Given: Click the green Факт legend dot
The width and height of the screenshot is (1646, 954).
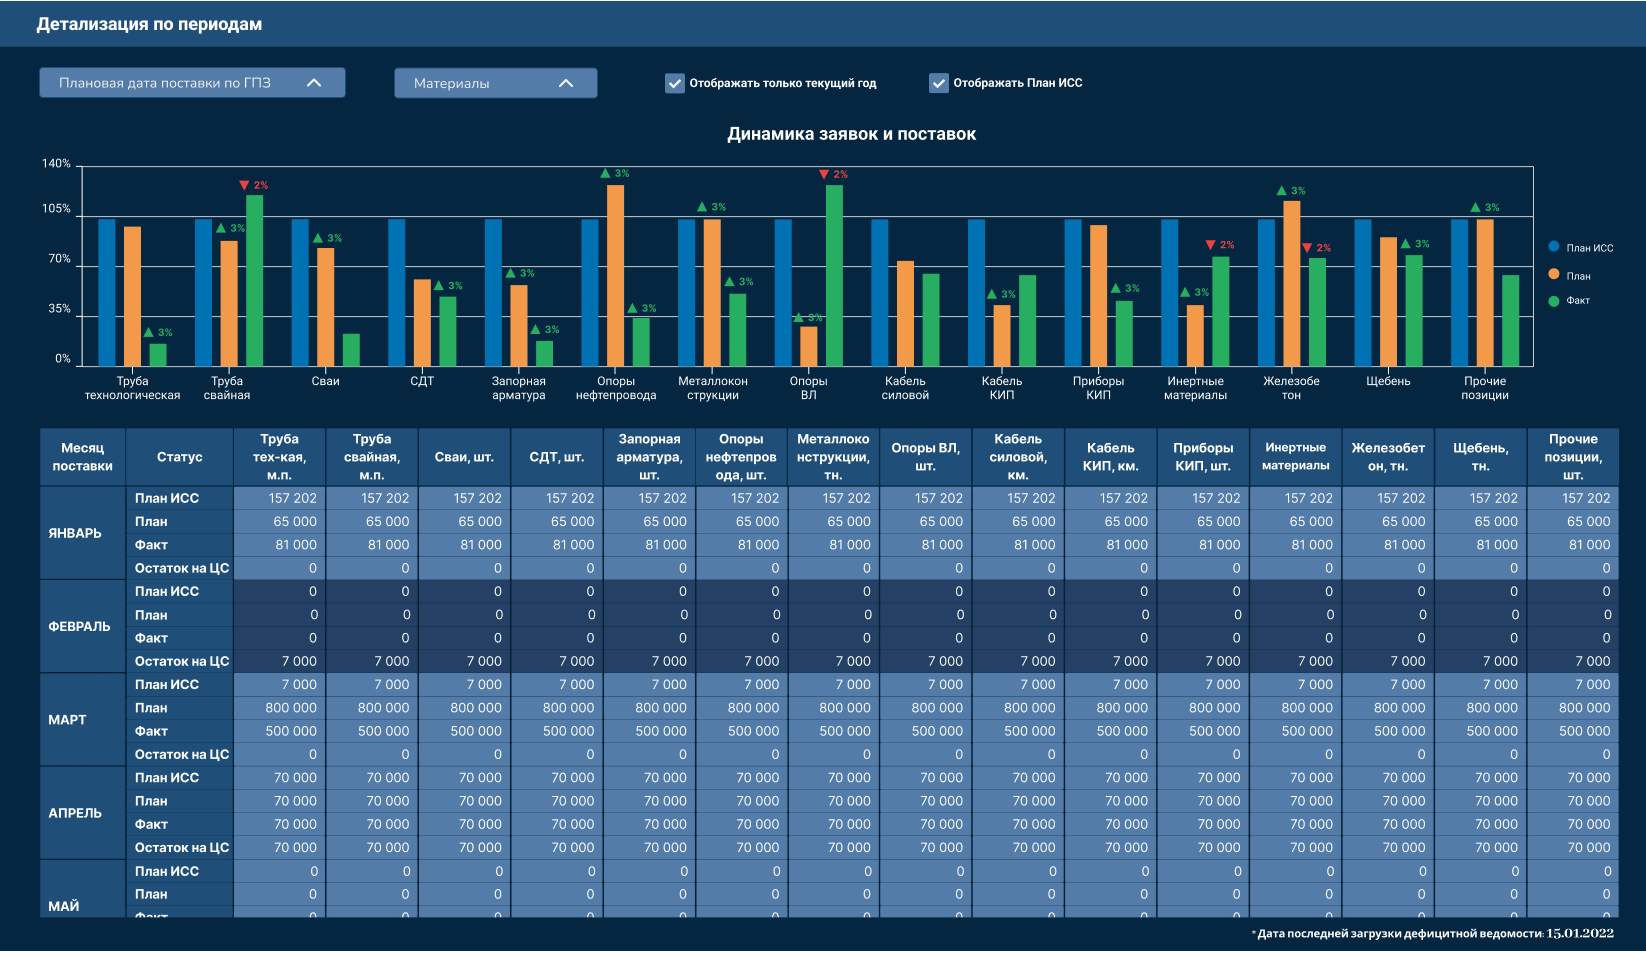Looking at the screenshot, I should click(x=1553, y=301).
